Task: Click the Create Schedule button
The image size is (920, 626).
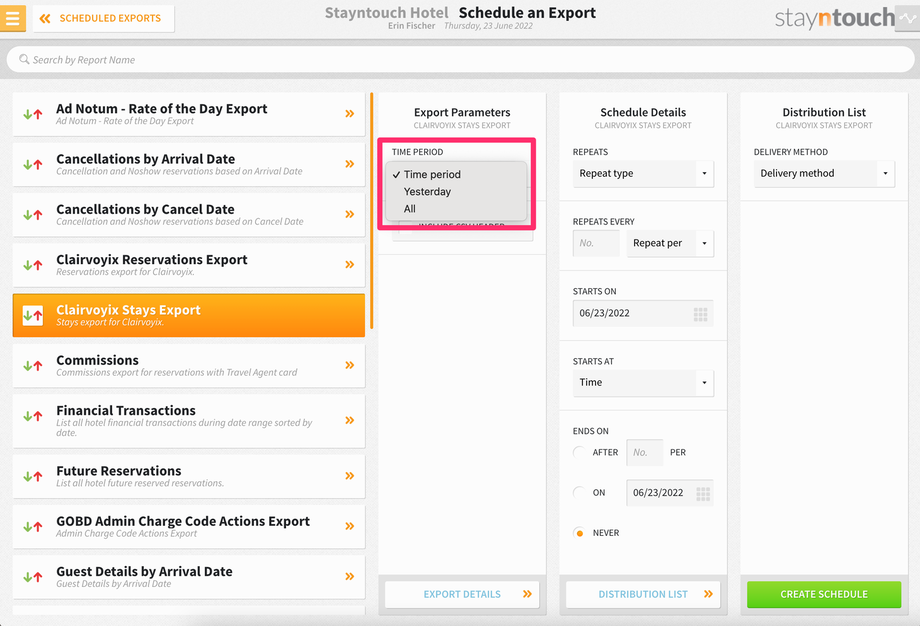Action: coord(824,594)
